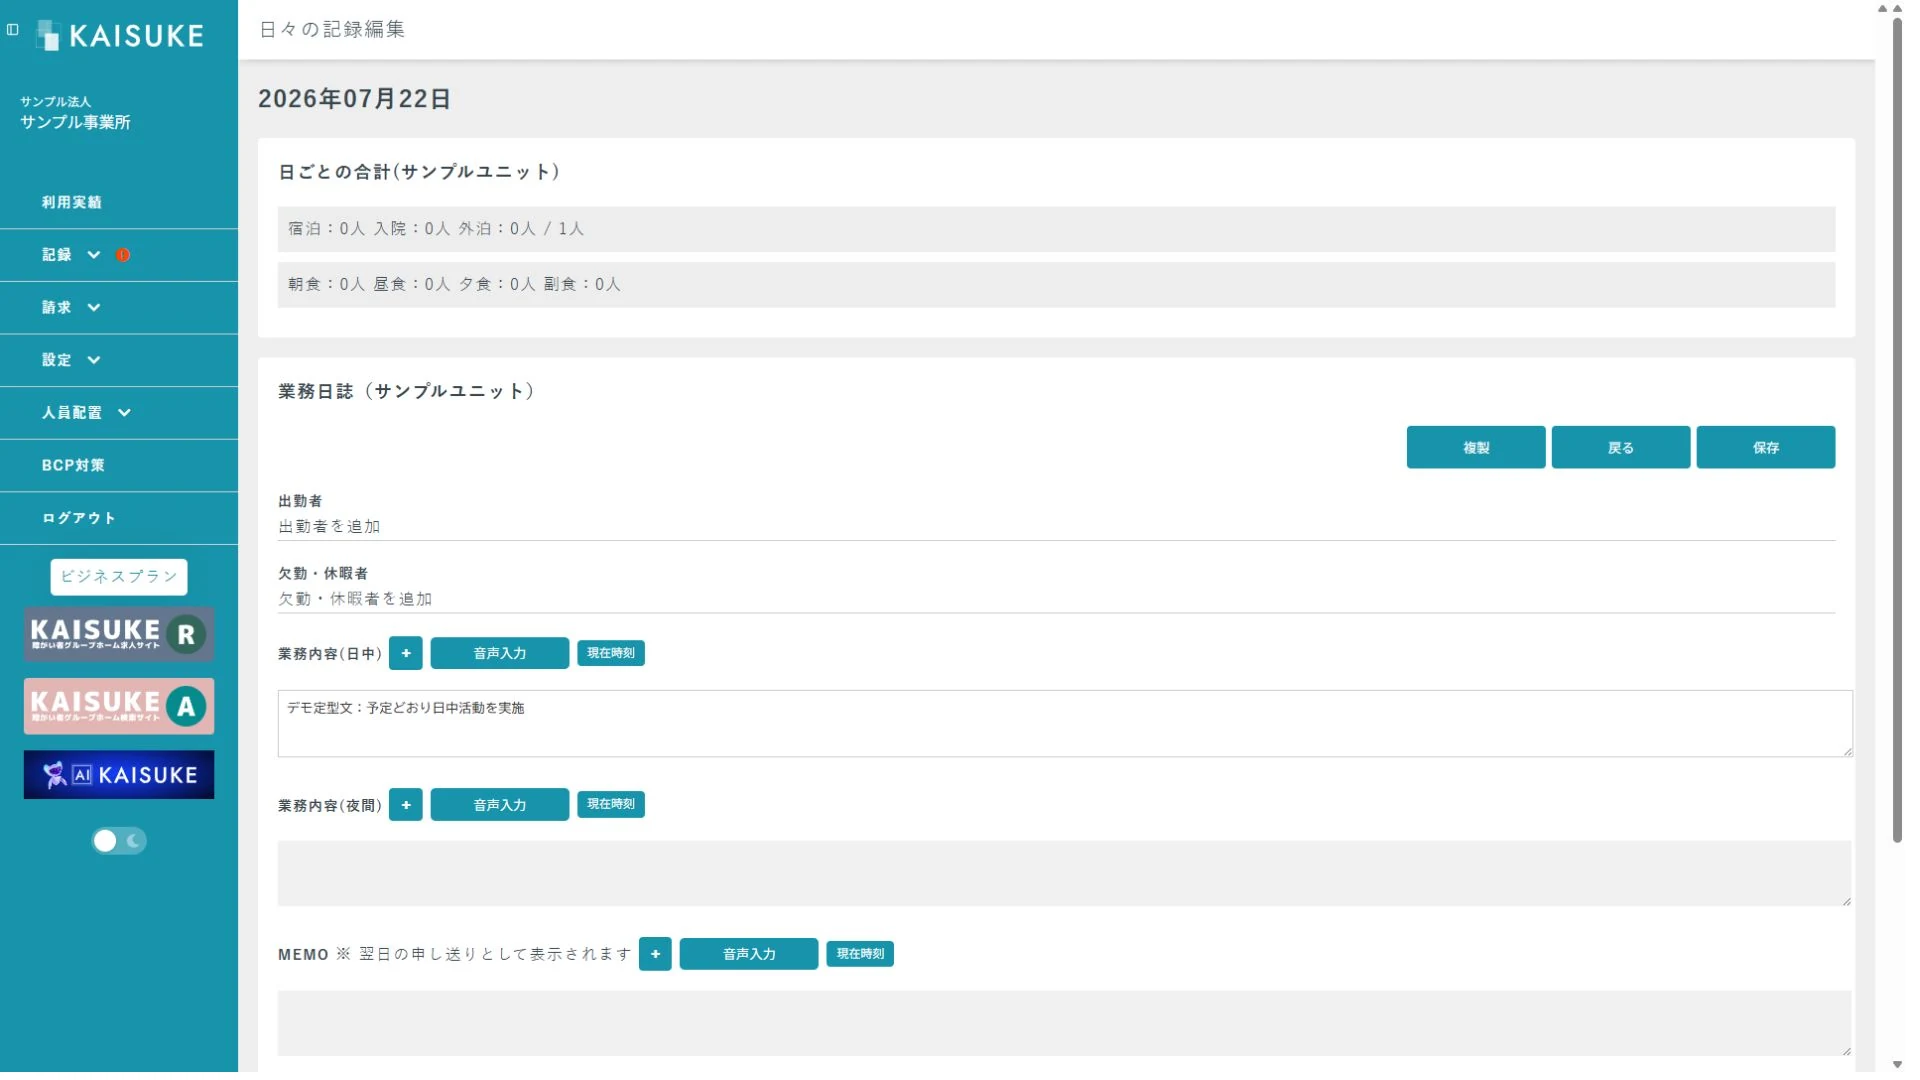Open 欠勤・休暇者を追加 selector
Screen dimensions: 1920x1080
pos(1056,599)
